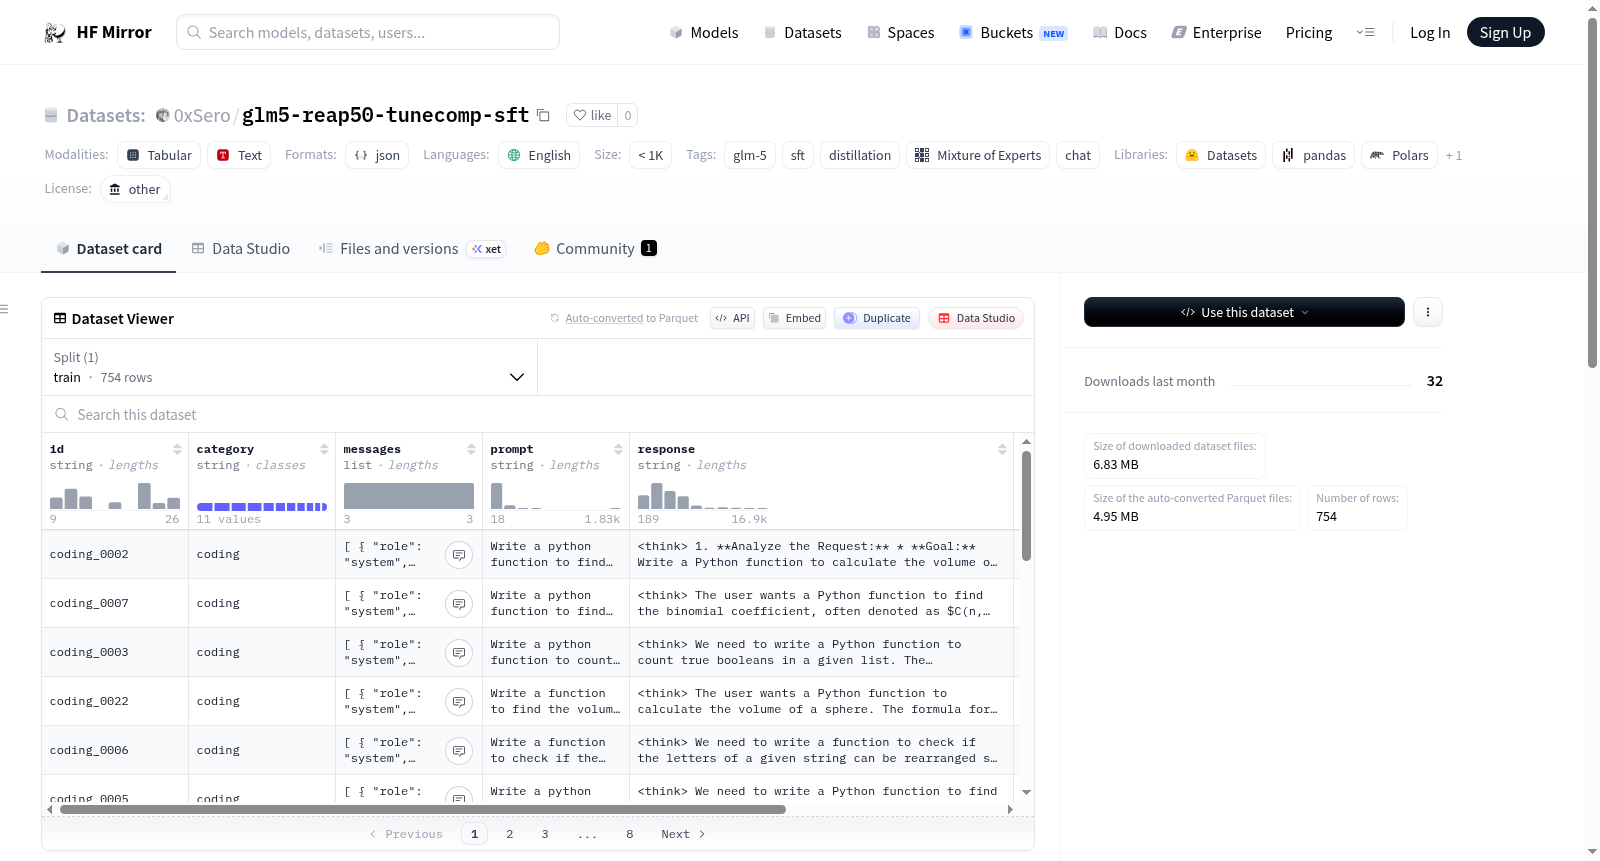
Task: Open the left sidebar hamburger icon
Action: click(4, 309)
